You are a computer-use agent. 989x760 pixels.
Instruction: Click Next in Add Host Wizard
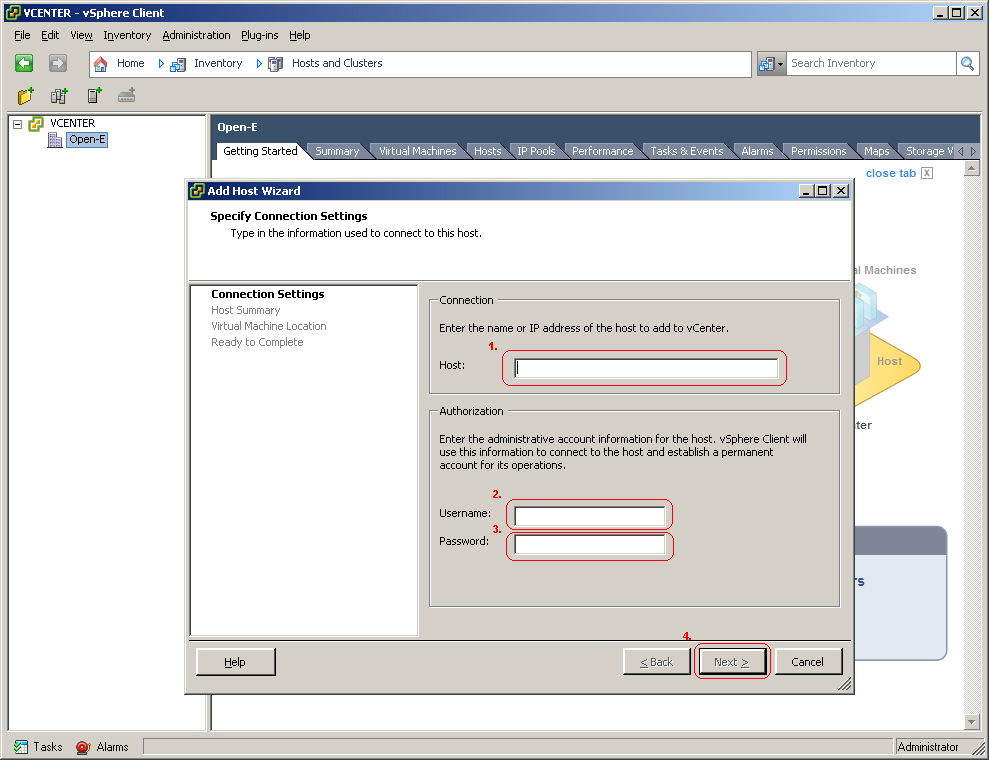(732, 662)
